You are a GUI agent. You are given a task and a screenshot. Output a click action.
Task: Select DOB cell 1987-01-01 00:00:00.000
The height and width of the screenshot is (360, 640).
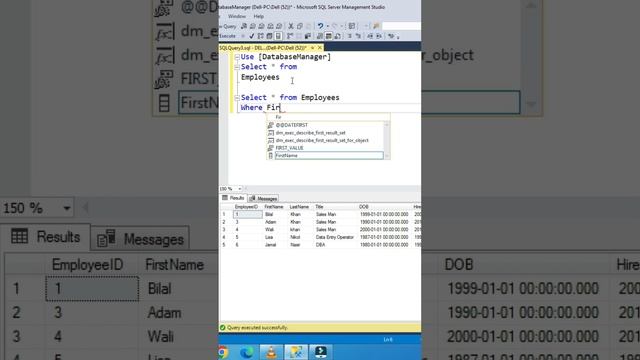(384, 237)
